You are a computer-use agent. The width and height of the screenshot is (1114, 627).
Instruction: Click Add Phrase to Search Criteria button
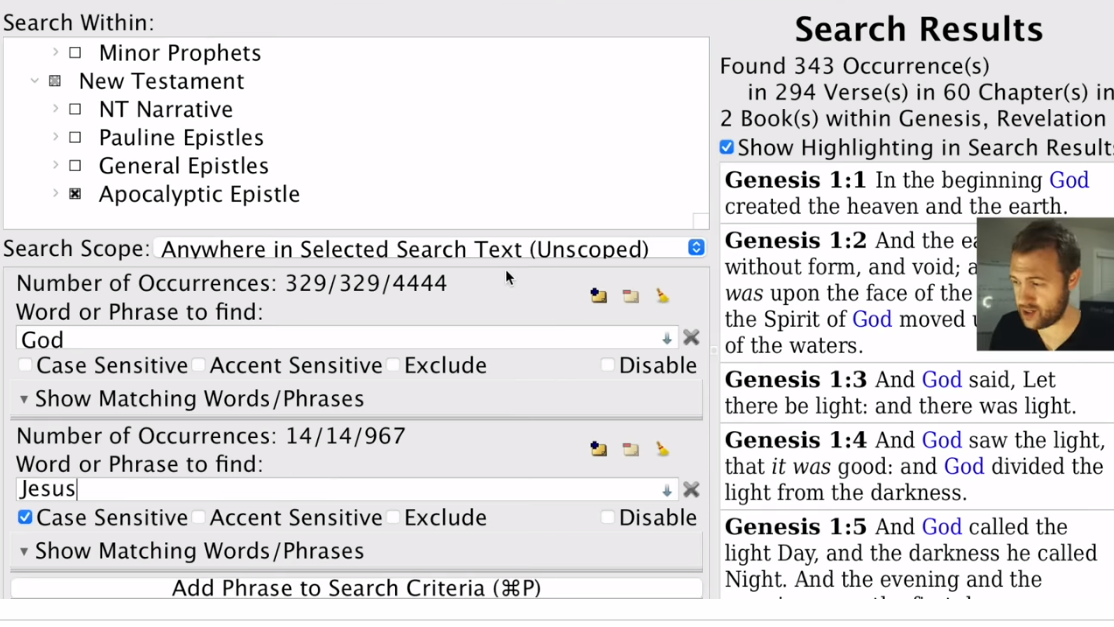[x=356, y=588]
